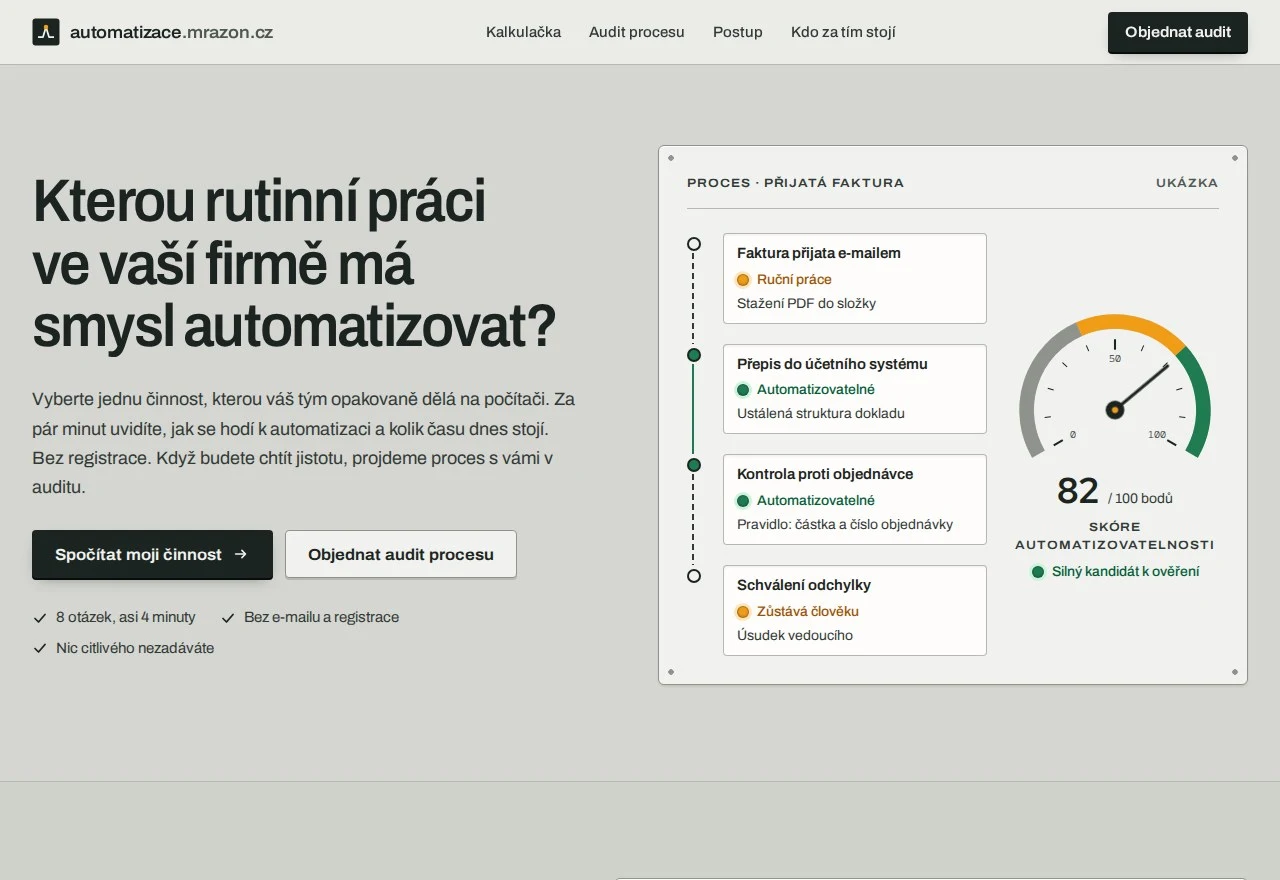Go to Audit procesu section
The image size is (1280, 880).
click(x=637, y=32)
